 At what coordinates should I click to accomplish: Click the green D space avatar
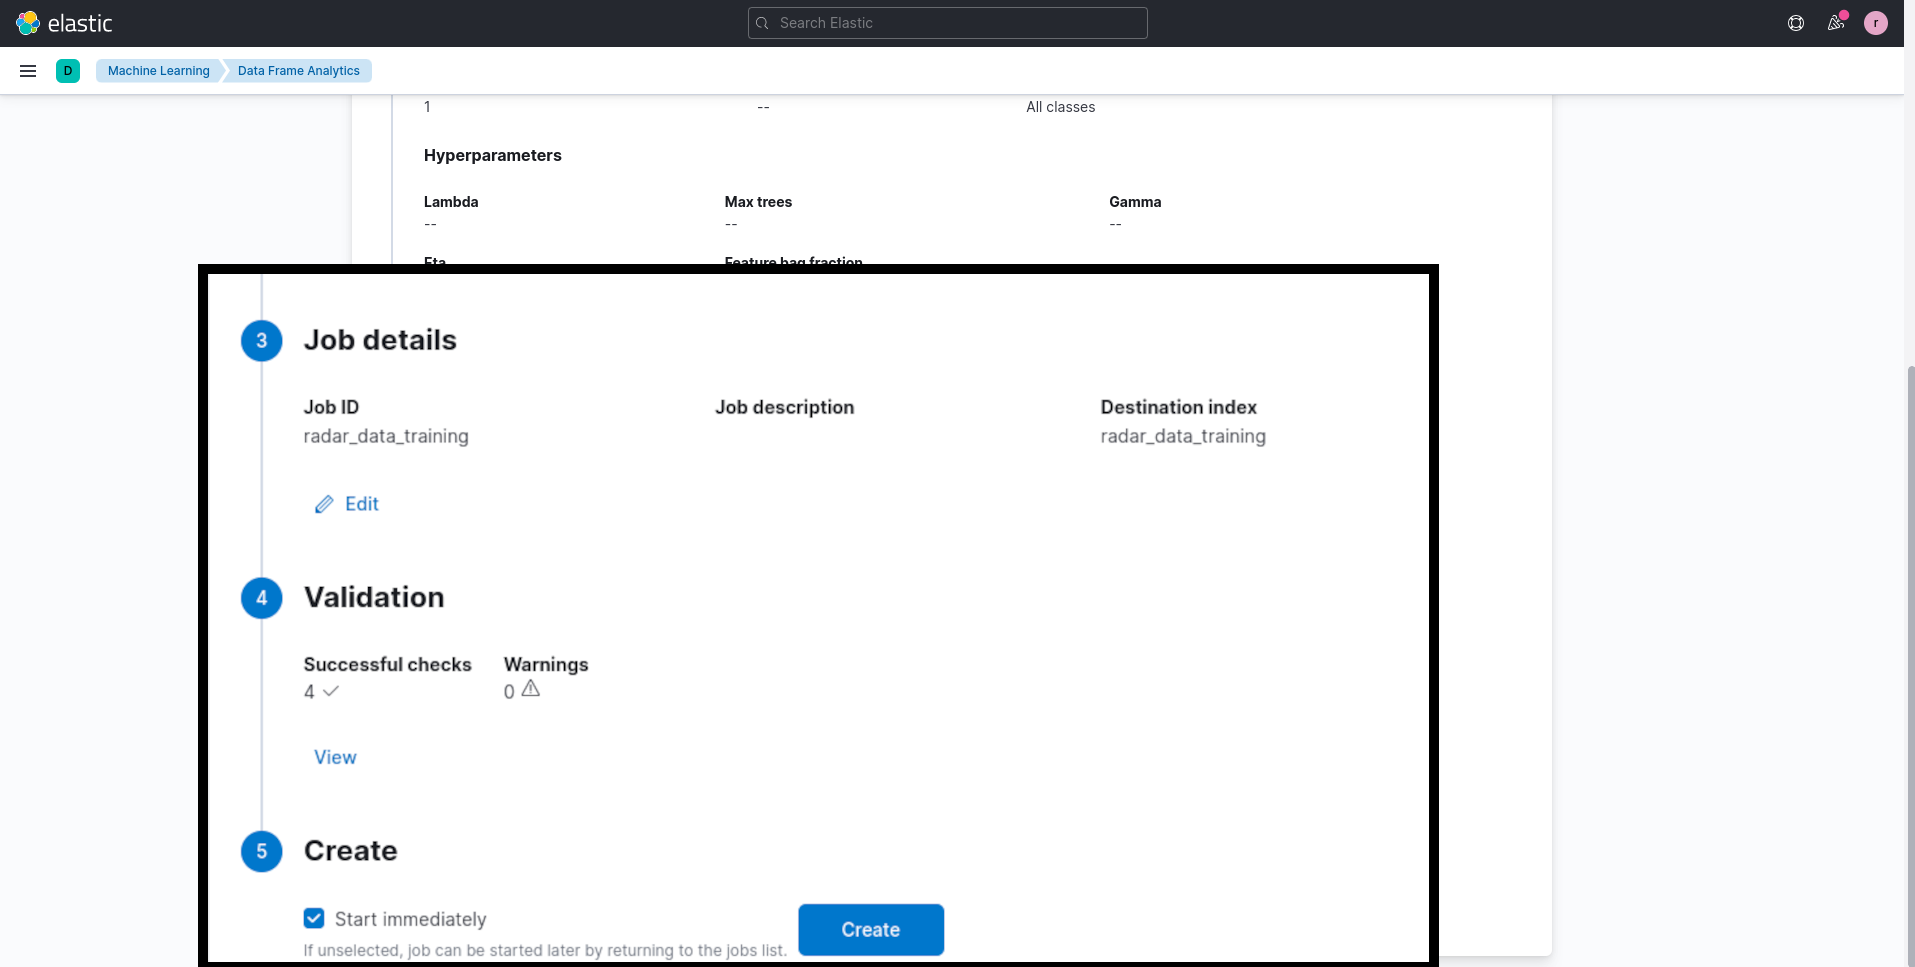click(68, 71)
